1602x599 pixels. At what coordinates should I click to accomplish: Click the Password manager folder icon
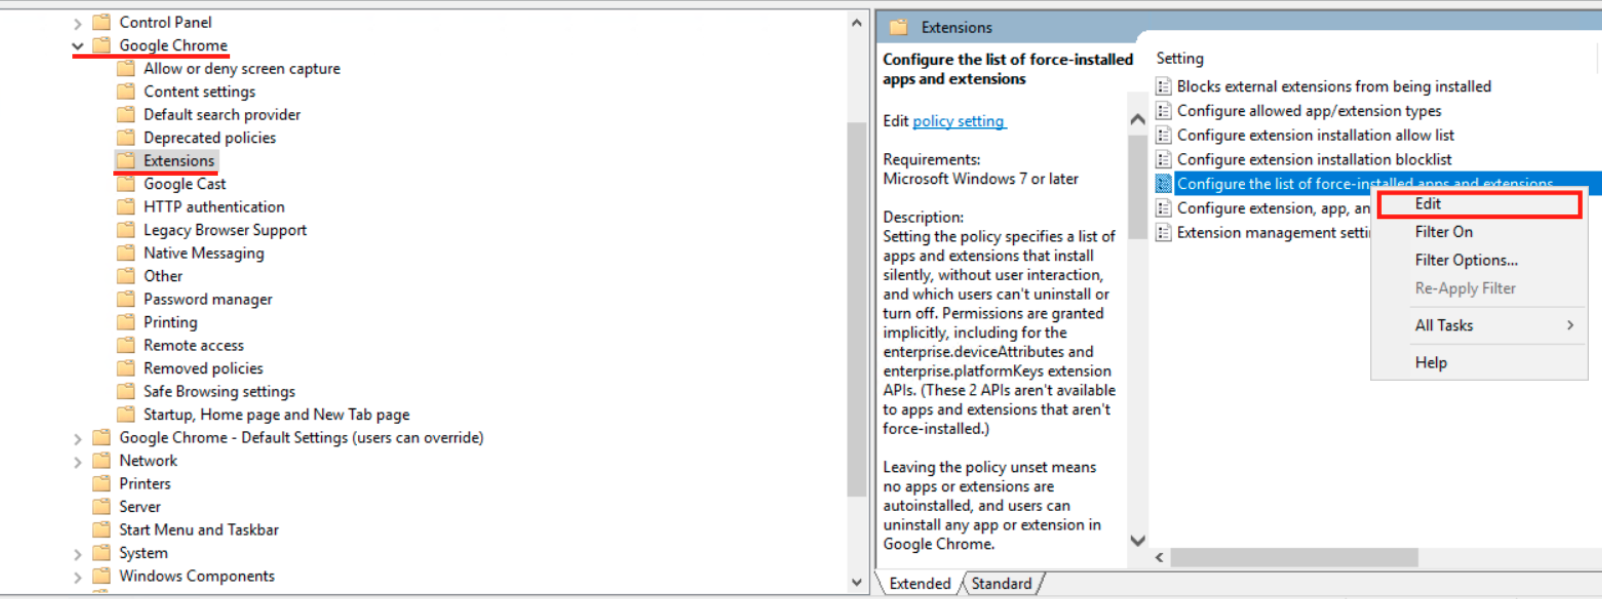click(x=126, y=298)
